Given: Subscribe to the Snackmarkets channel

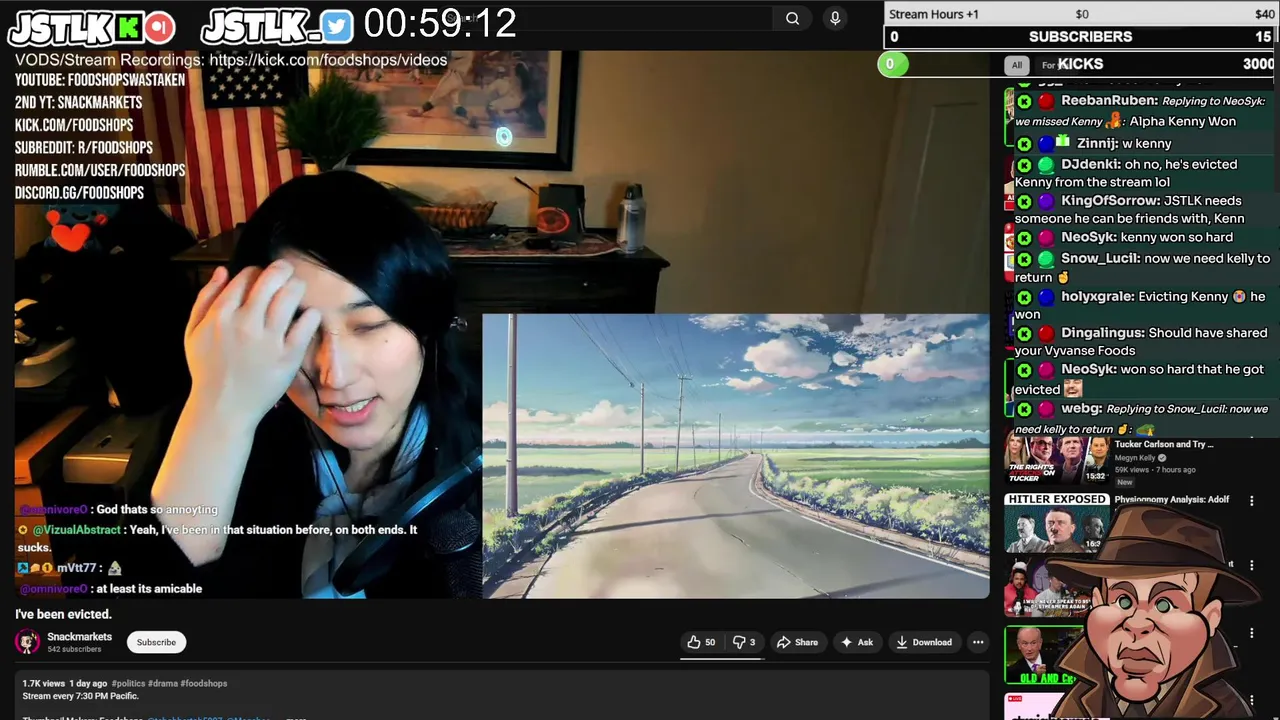Looking at the screenshot, I should [156, 642].
